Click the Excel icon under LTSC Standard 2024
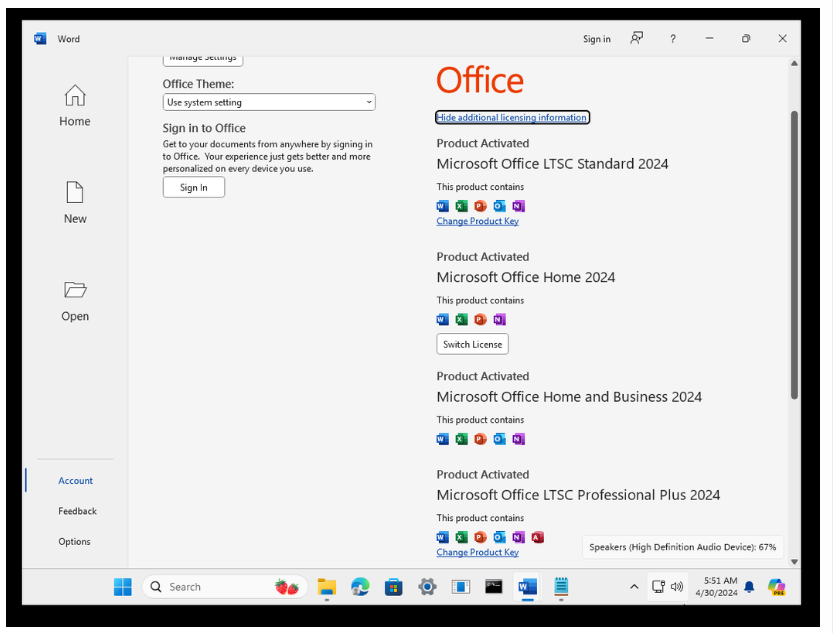This screenshot has width=833, height=633. 462,206
